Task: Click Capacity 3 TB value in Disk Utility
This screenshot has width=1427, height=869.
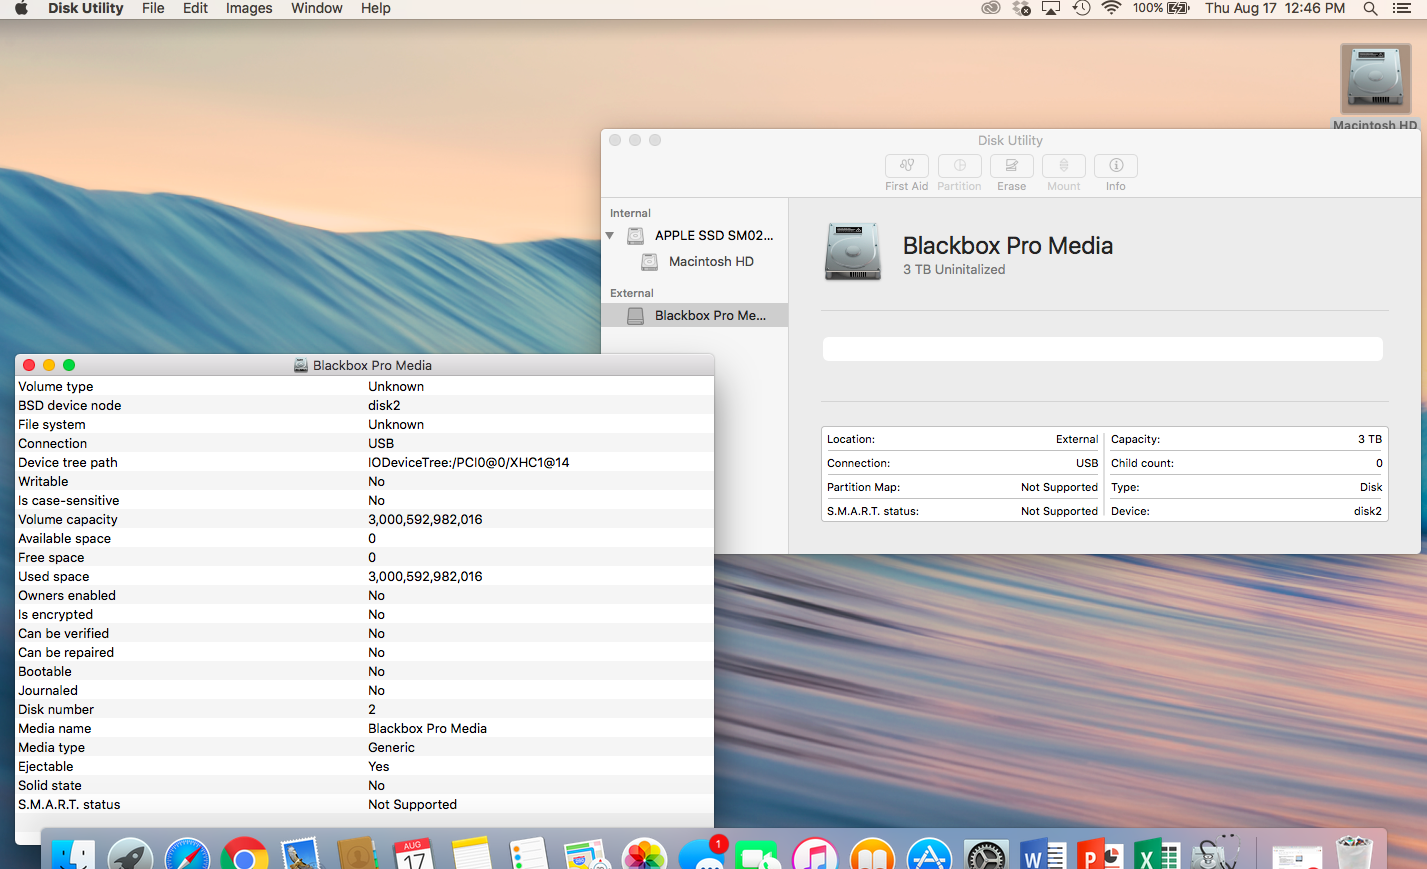Action: click(1370, 440)
